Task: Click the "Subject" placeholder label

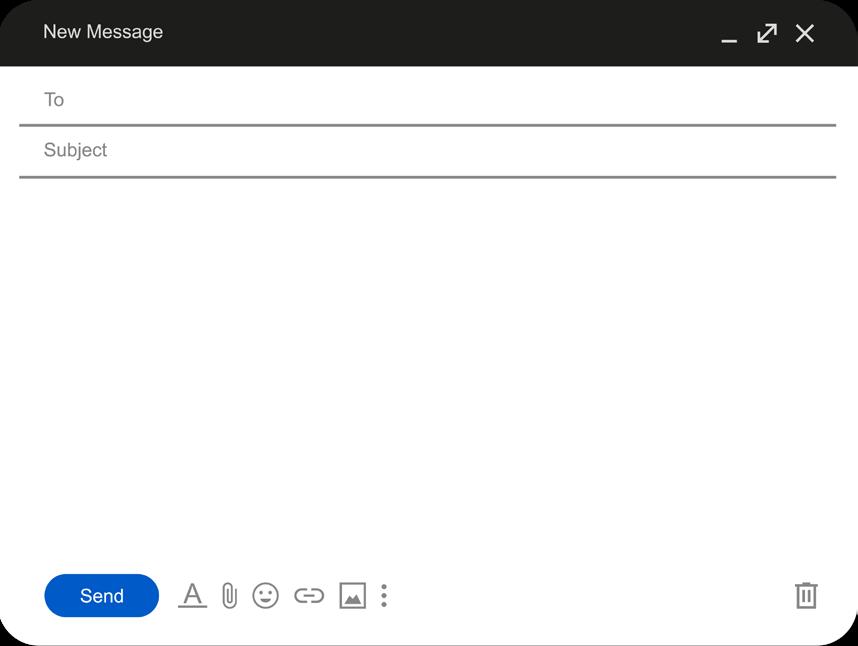Action: (75, 151)
